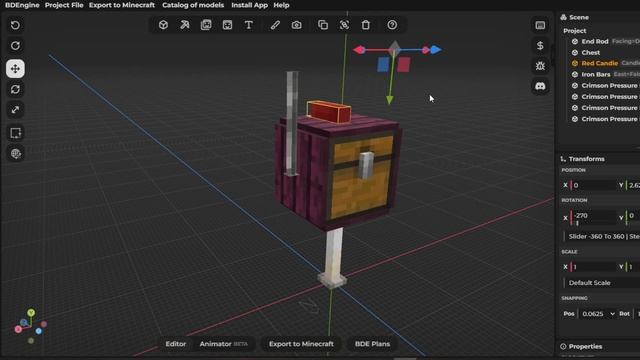This screenshot has width=640, height=360.
Task: Select the last Crimson Pressure item
Action: pos(609,119)
